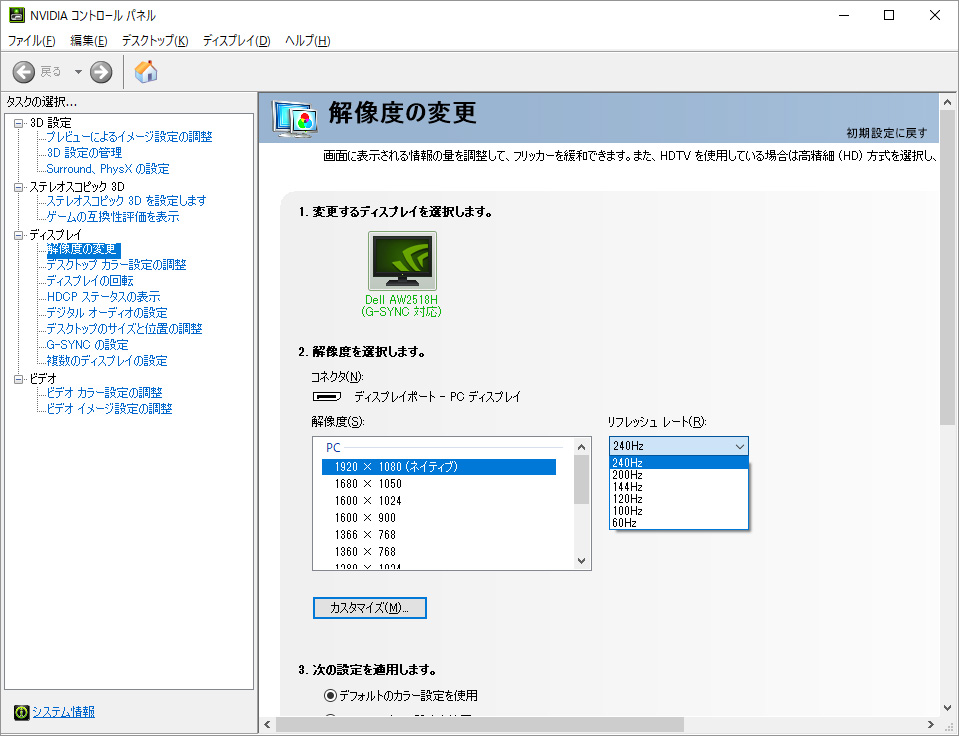959x736 pixels.
Task: Click the green system info icon
Action: (21, 712)
